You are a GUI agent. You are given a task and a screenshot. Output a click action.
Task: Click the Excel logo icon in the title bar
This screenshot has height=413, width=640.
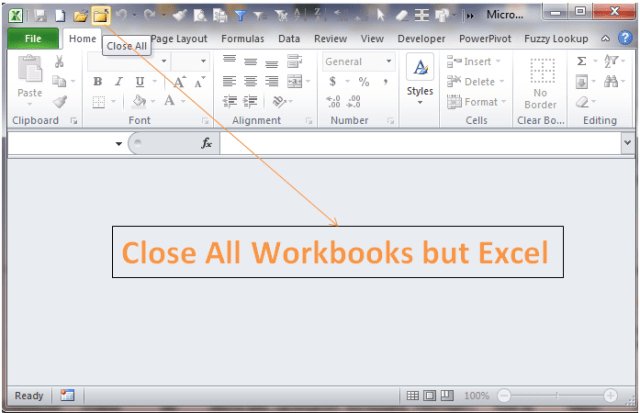[16, 16]
